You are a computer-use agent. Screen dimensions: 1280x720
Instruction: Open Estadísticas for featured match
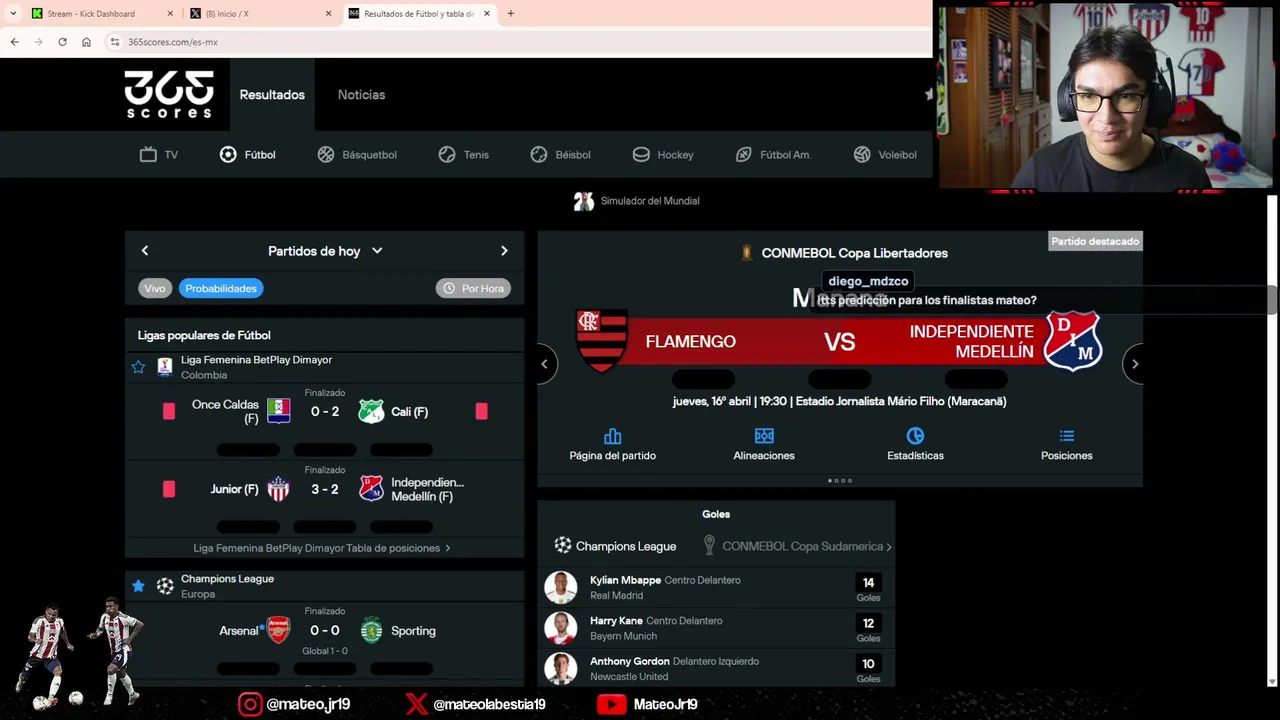915,445
